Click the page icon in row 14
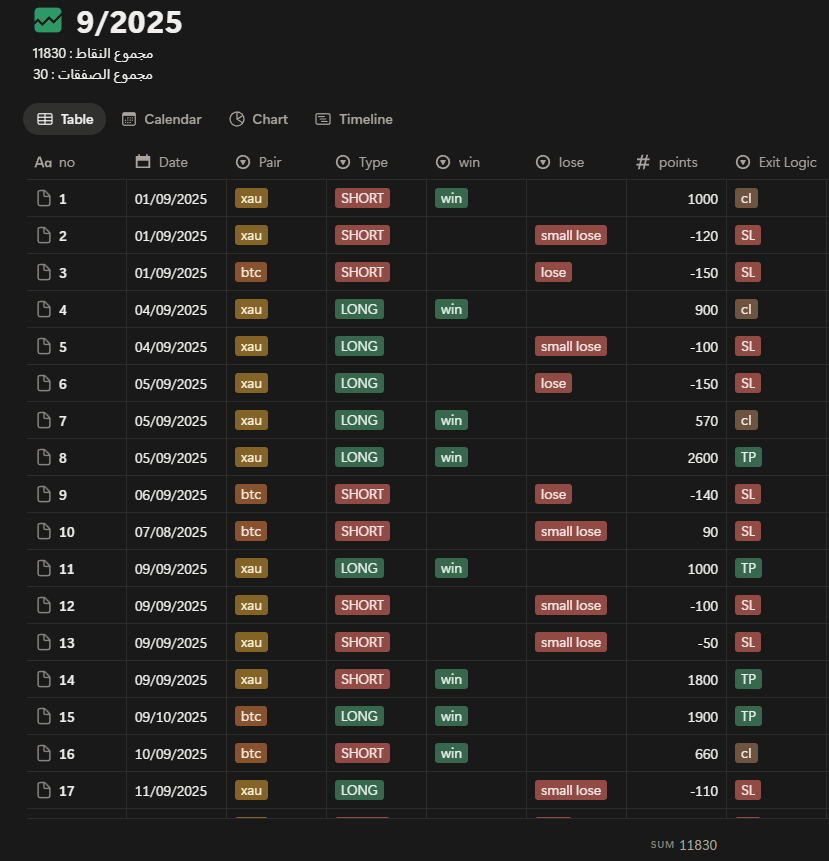The image size is (829, 861). 43,680
